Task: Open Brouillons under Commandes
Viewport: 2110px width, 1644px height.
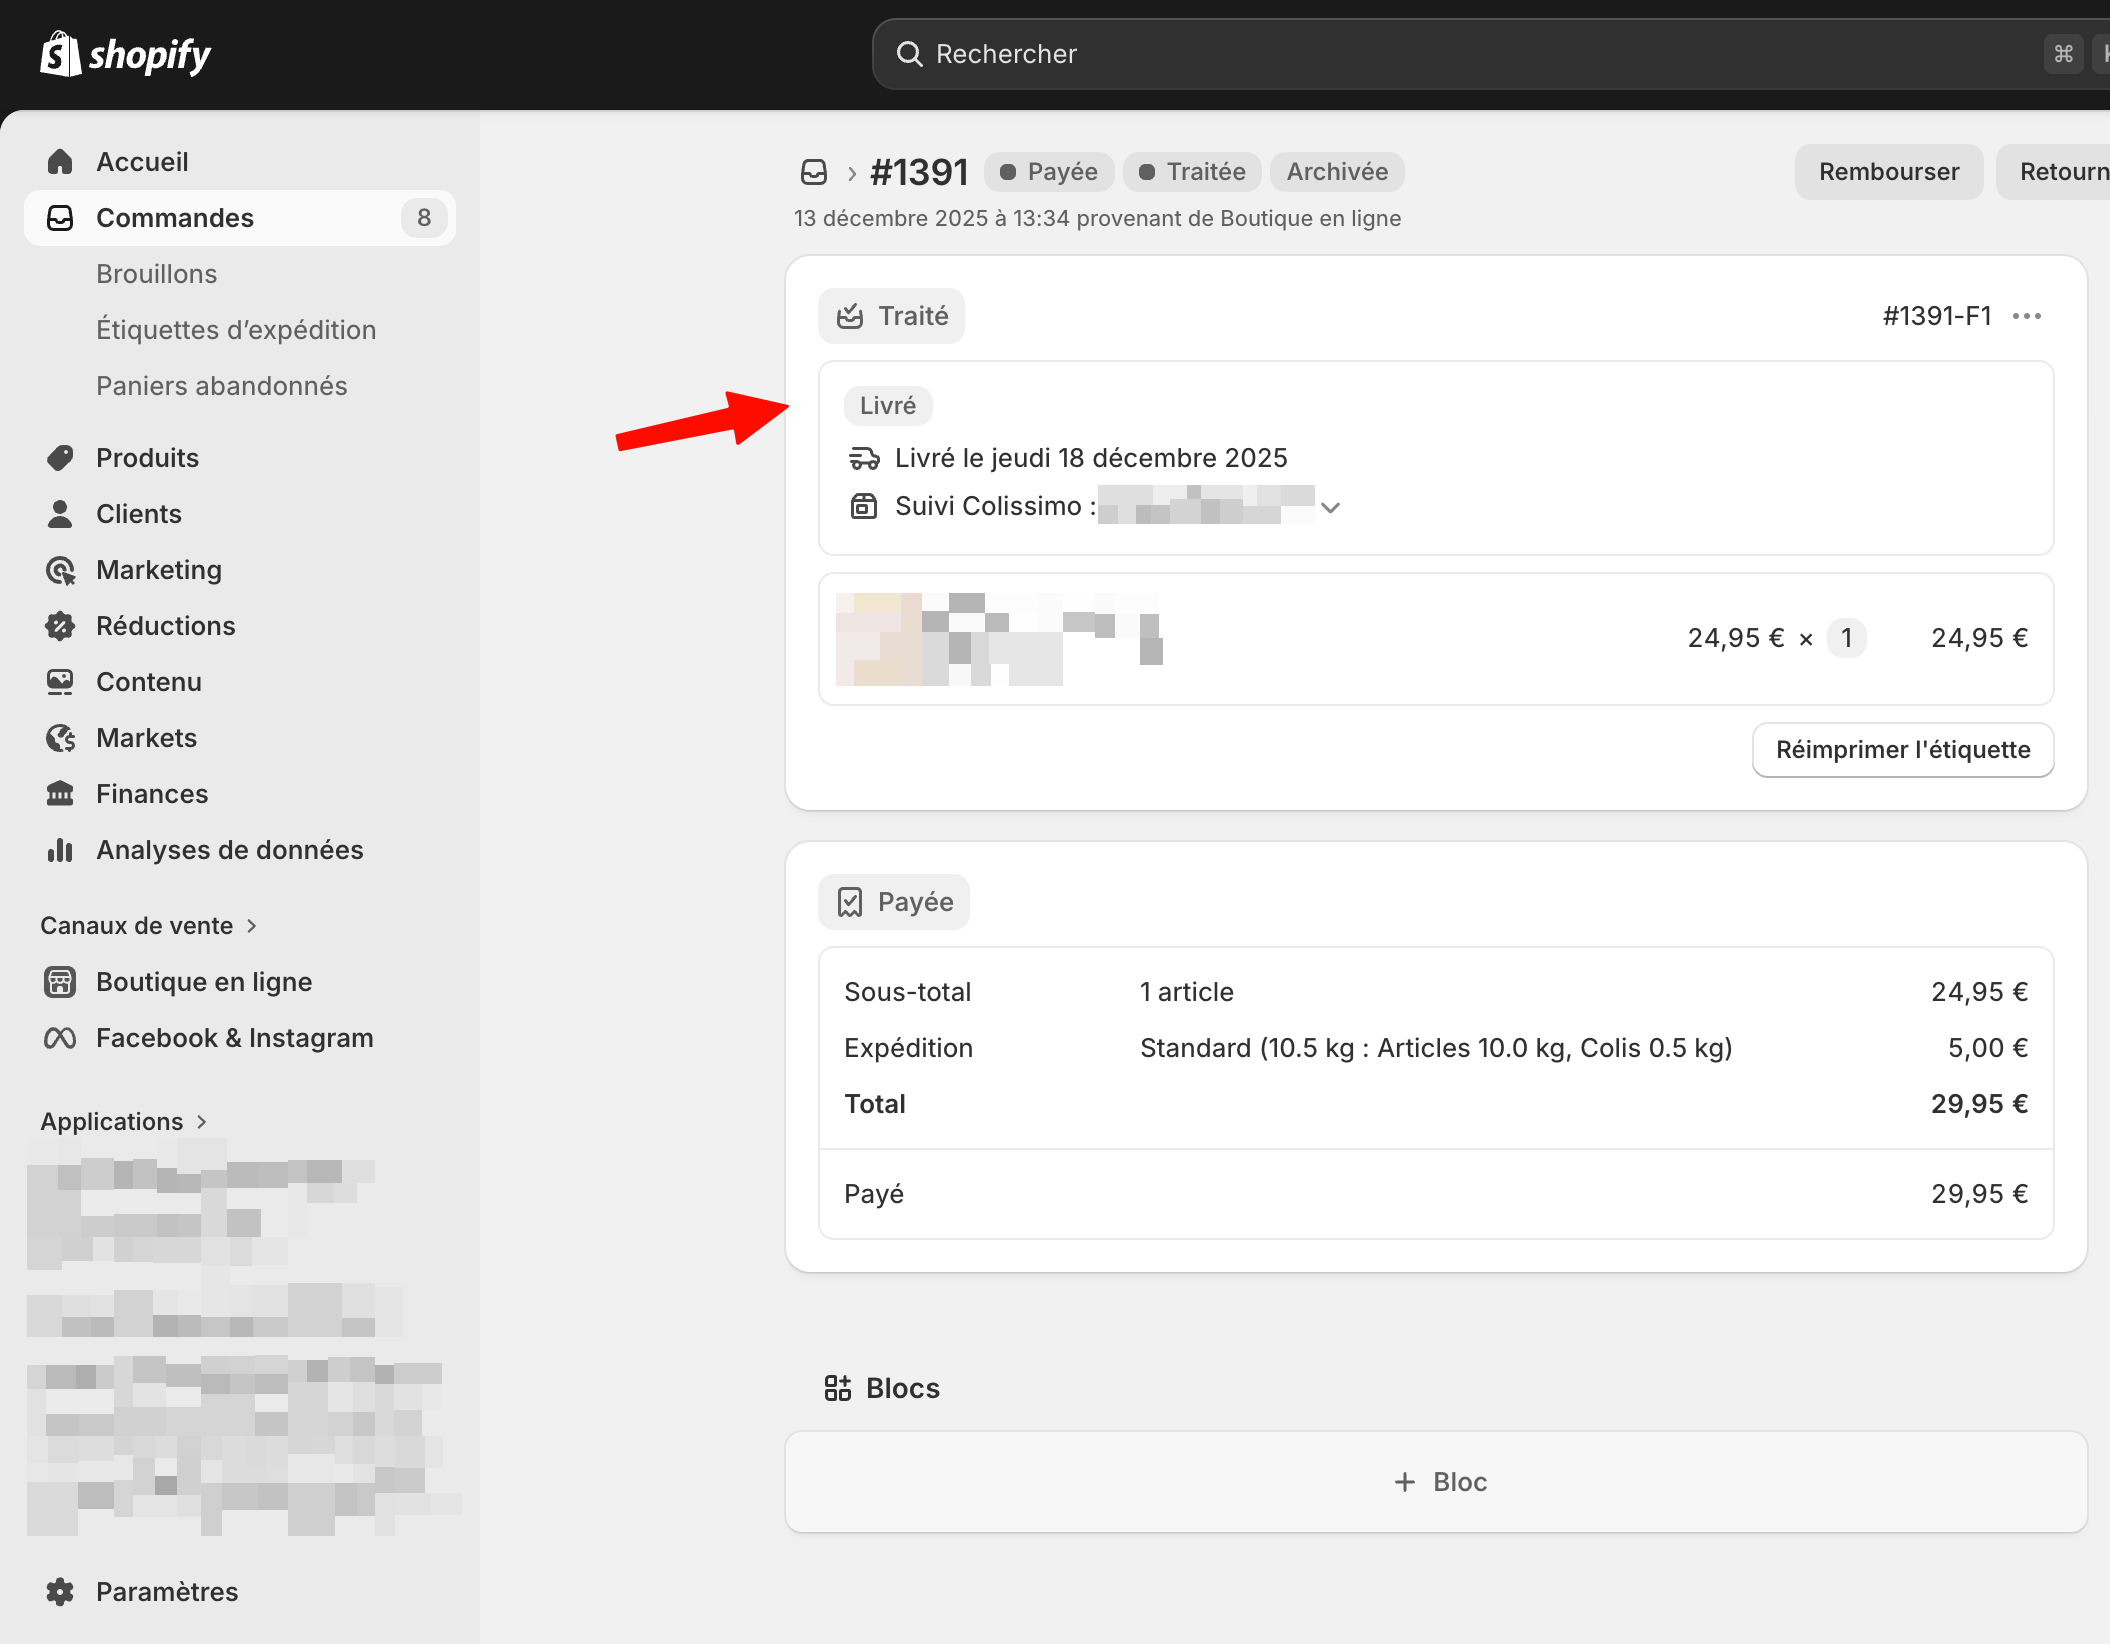Action: point(156,274)
